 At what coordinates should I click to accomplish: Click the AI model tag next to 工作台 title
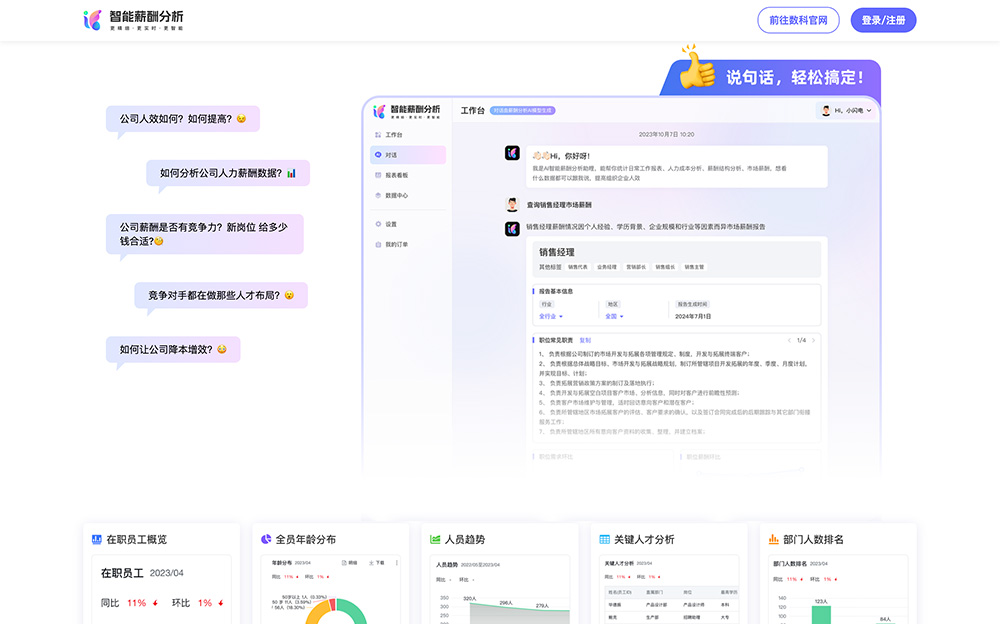point(522,110)
